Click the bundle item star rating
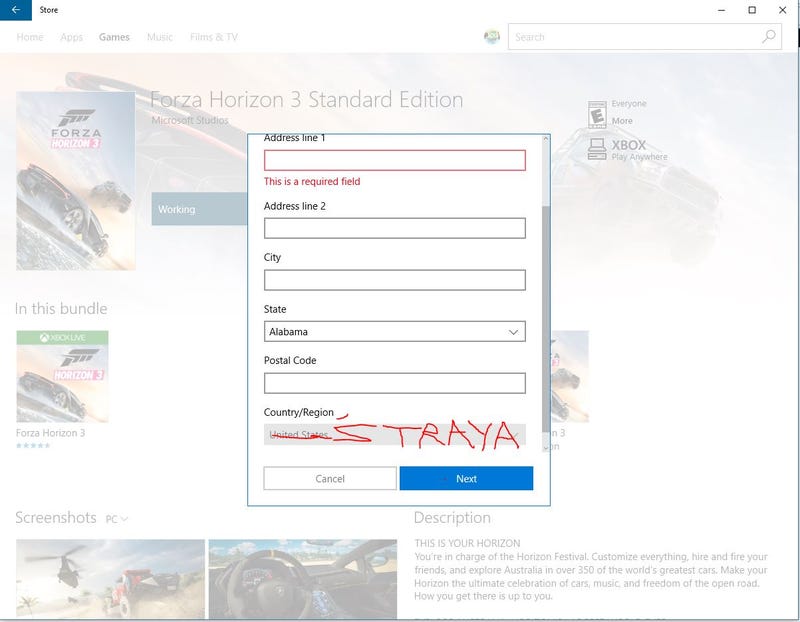This screenshot has height=622, width=800. (33, 445)
